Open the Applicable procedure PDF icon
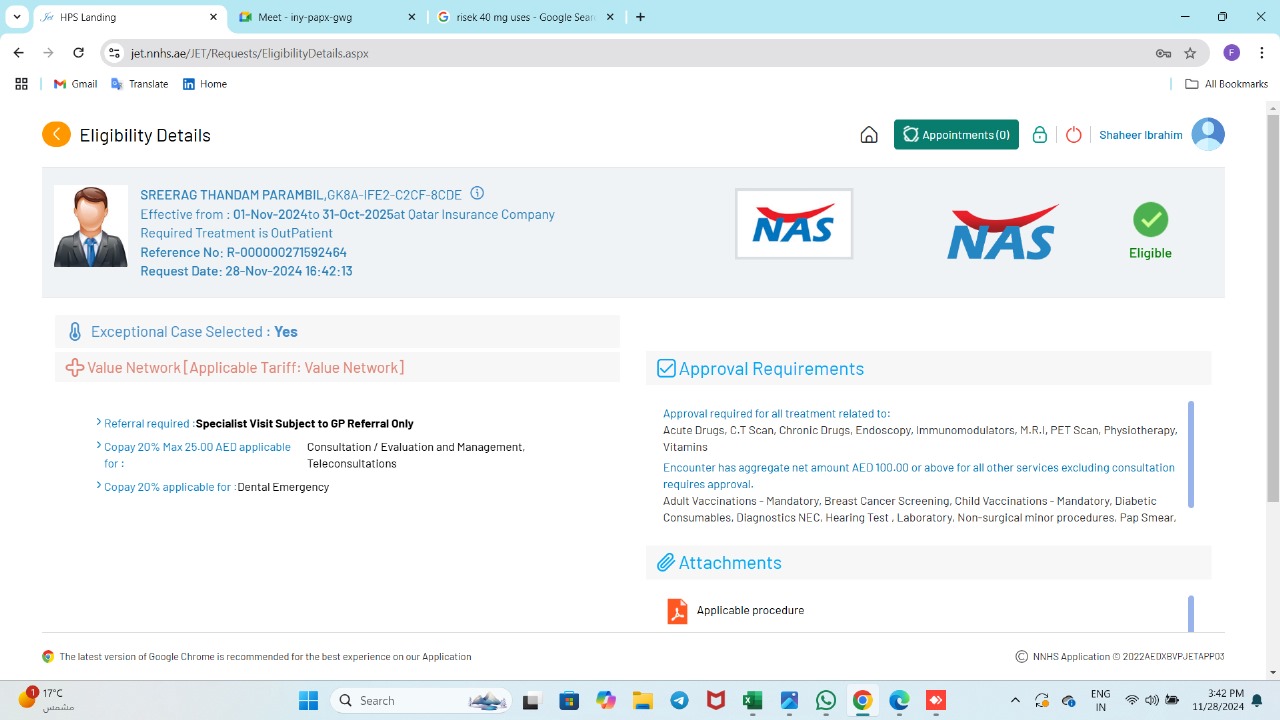The image size is (1280, 720). 677,611
